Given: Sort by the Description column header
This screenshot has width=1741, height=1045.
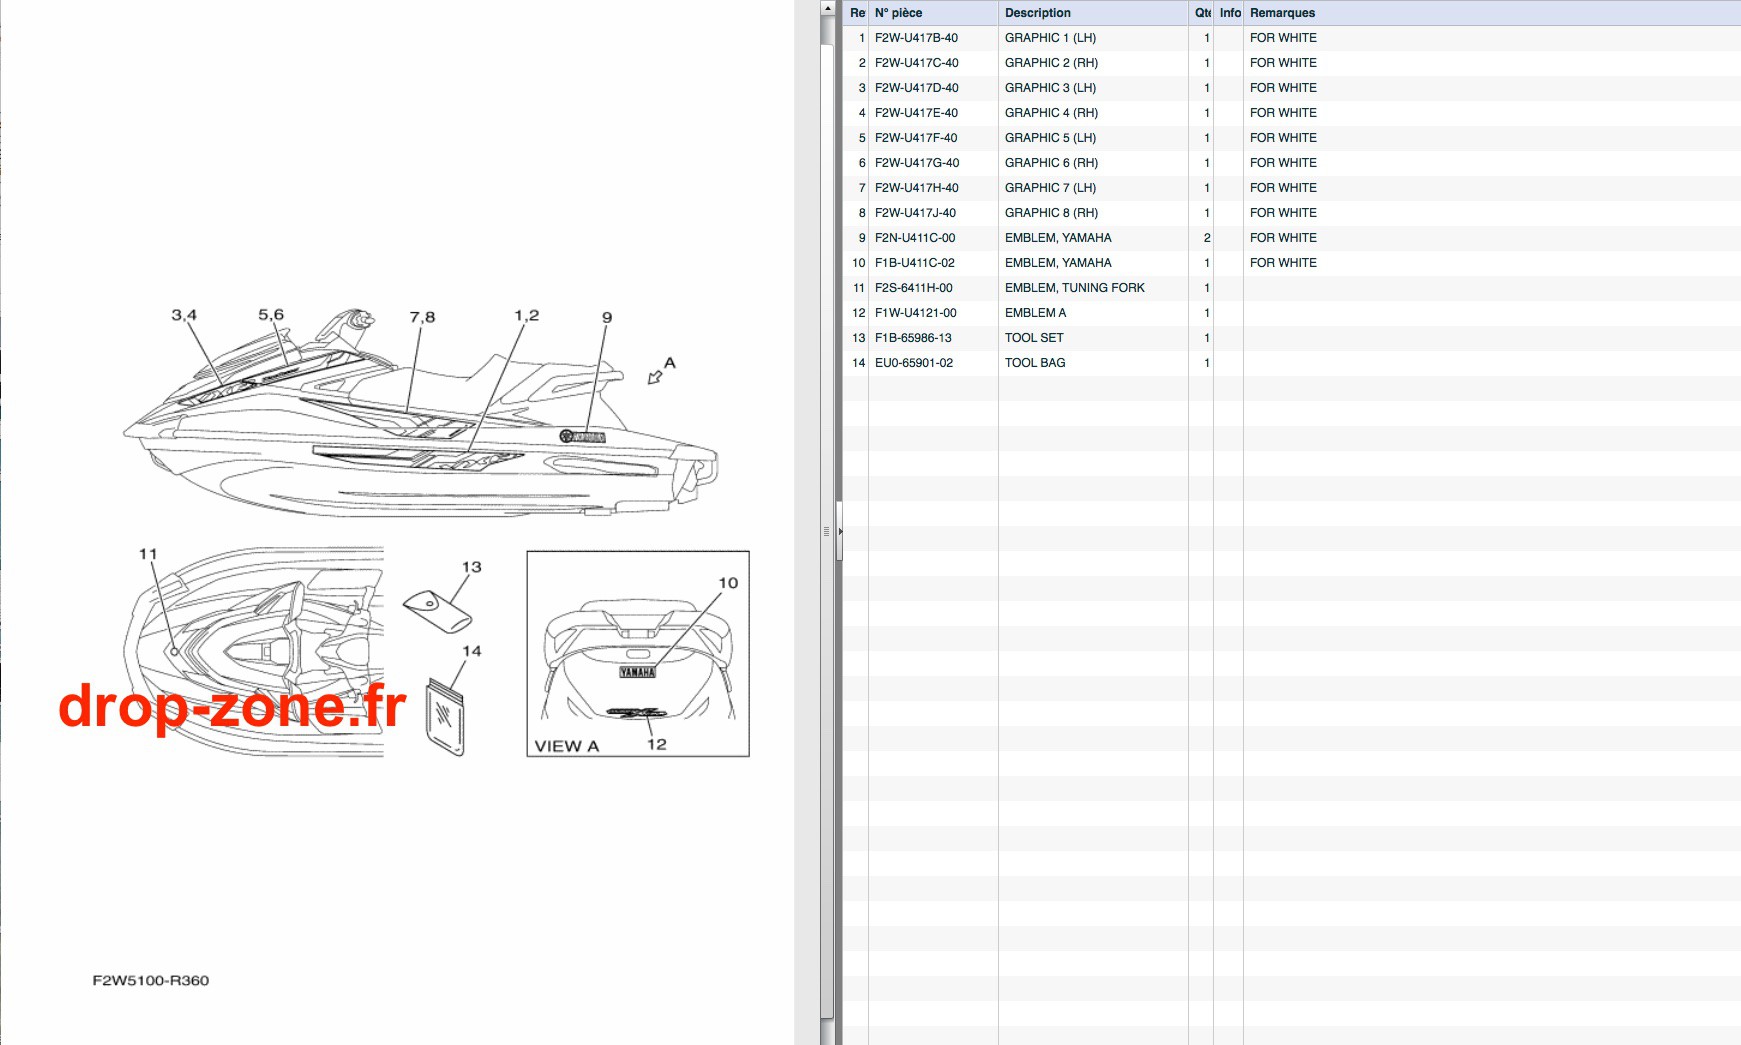Looking at the screenshot, I should click(1093, 13).
